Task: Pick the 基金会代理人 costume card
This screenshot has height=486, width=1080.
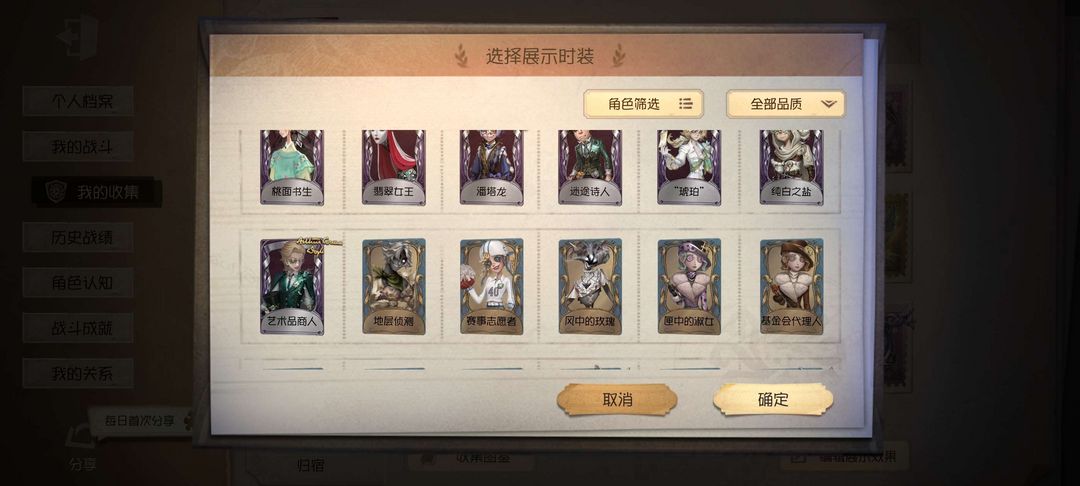Action: click(791, 286)
